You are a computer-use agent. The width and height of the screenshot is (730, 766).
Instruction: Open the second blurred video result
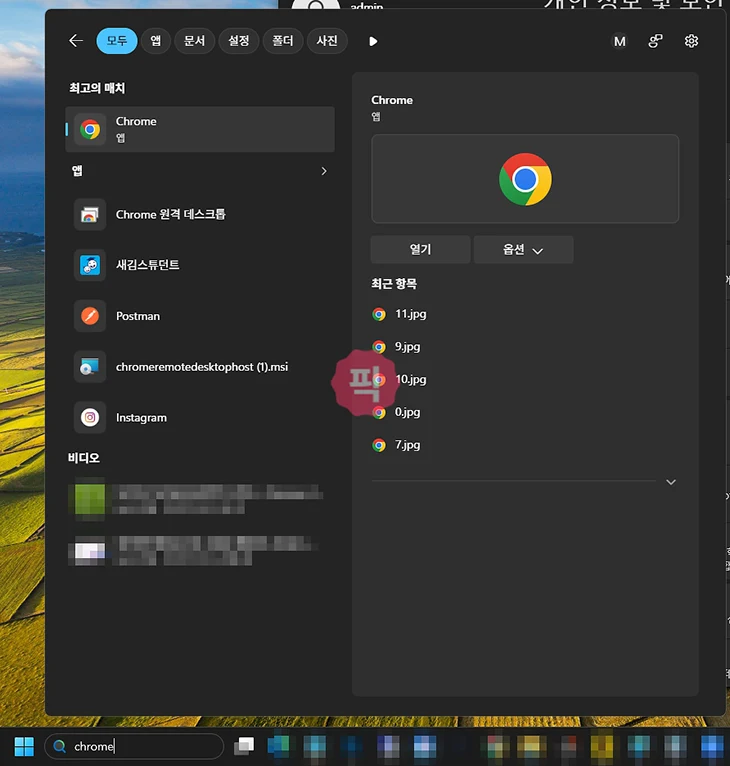195,551
